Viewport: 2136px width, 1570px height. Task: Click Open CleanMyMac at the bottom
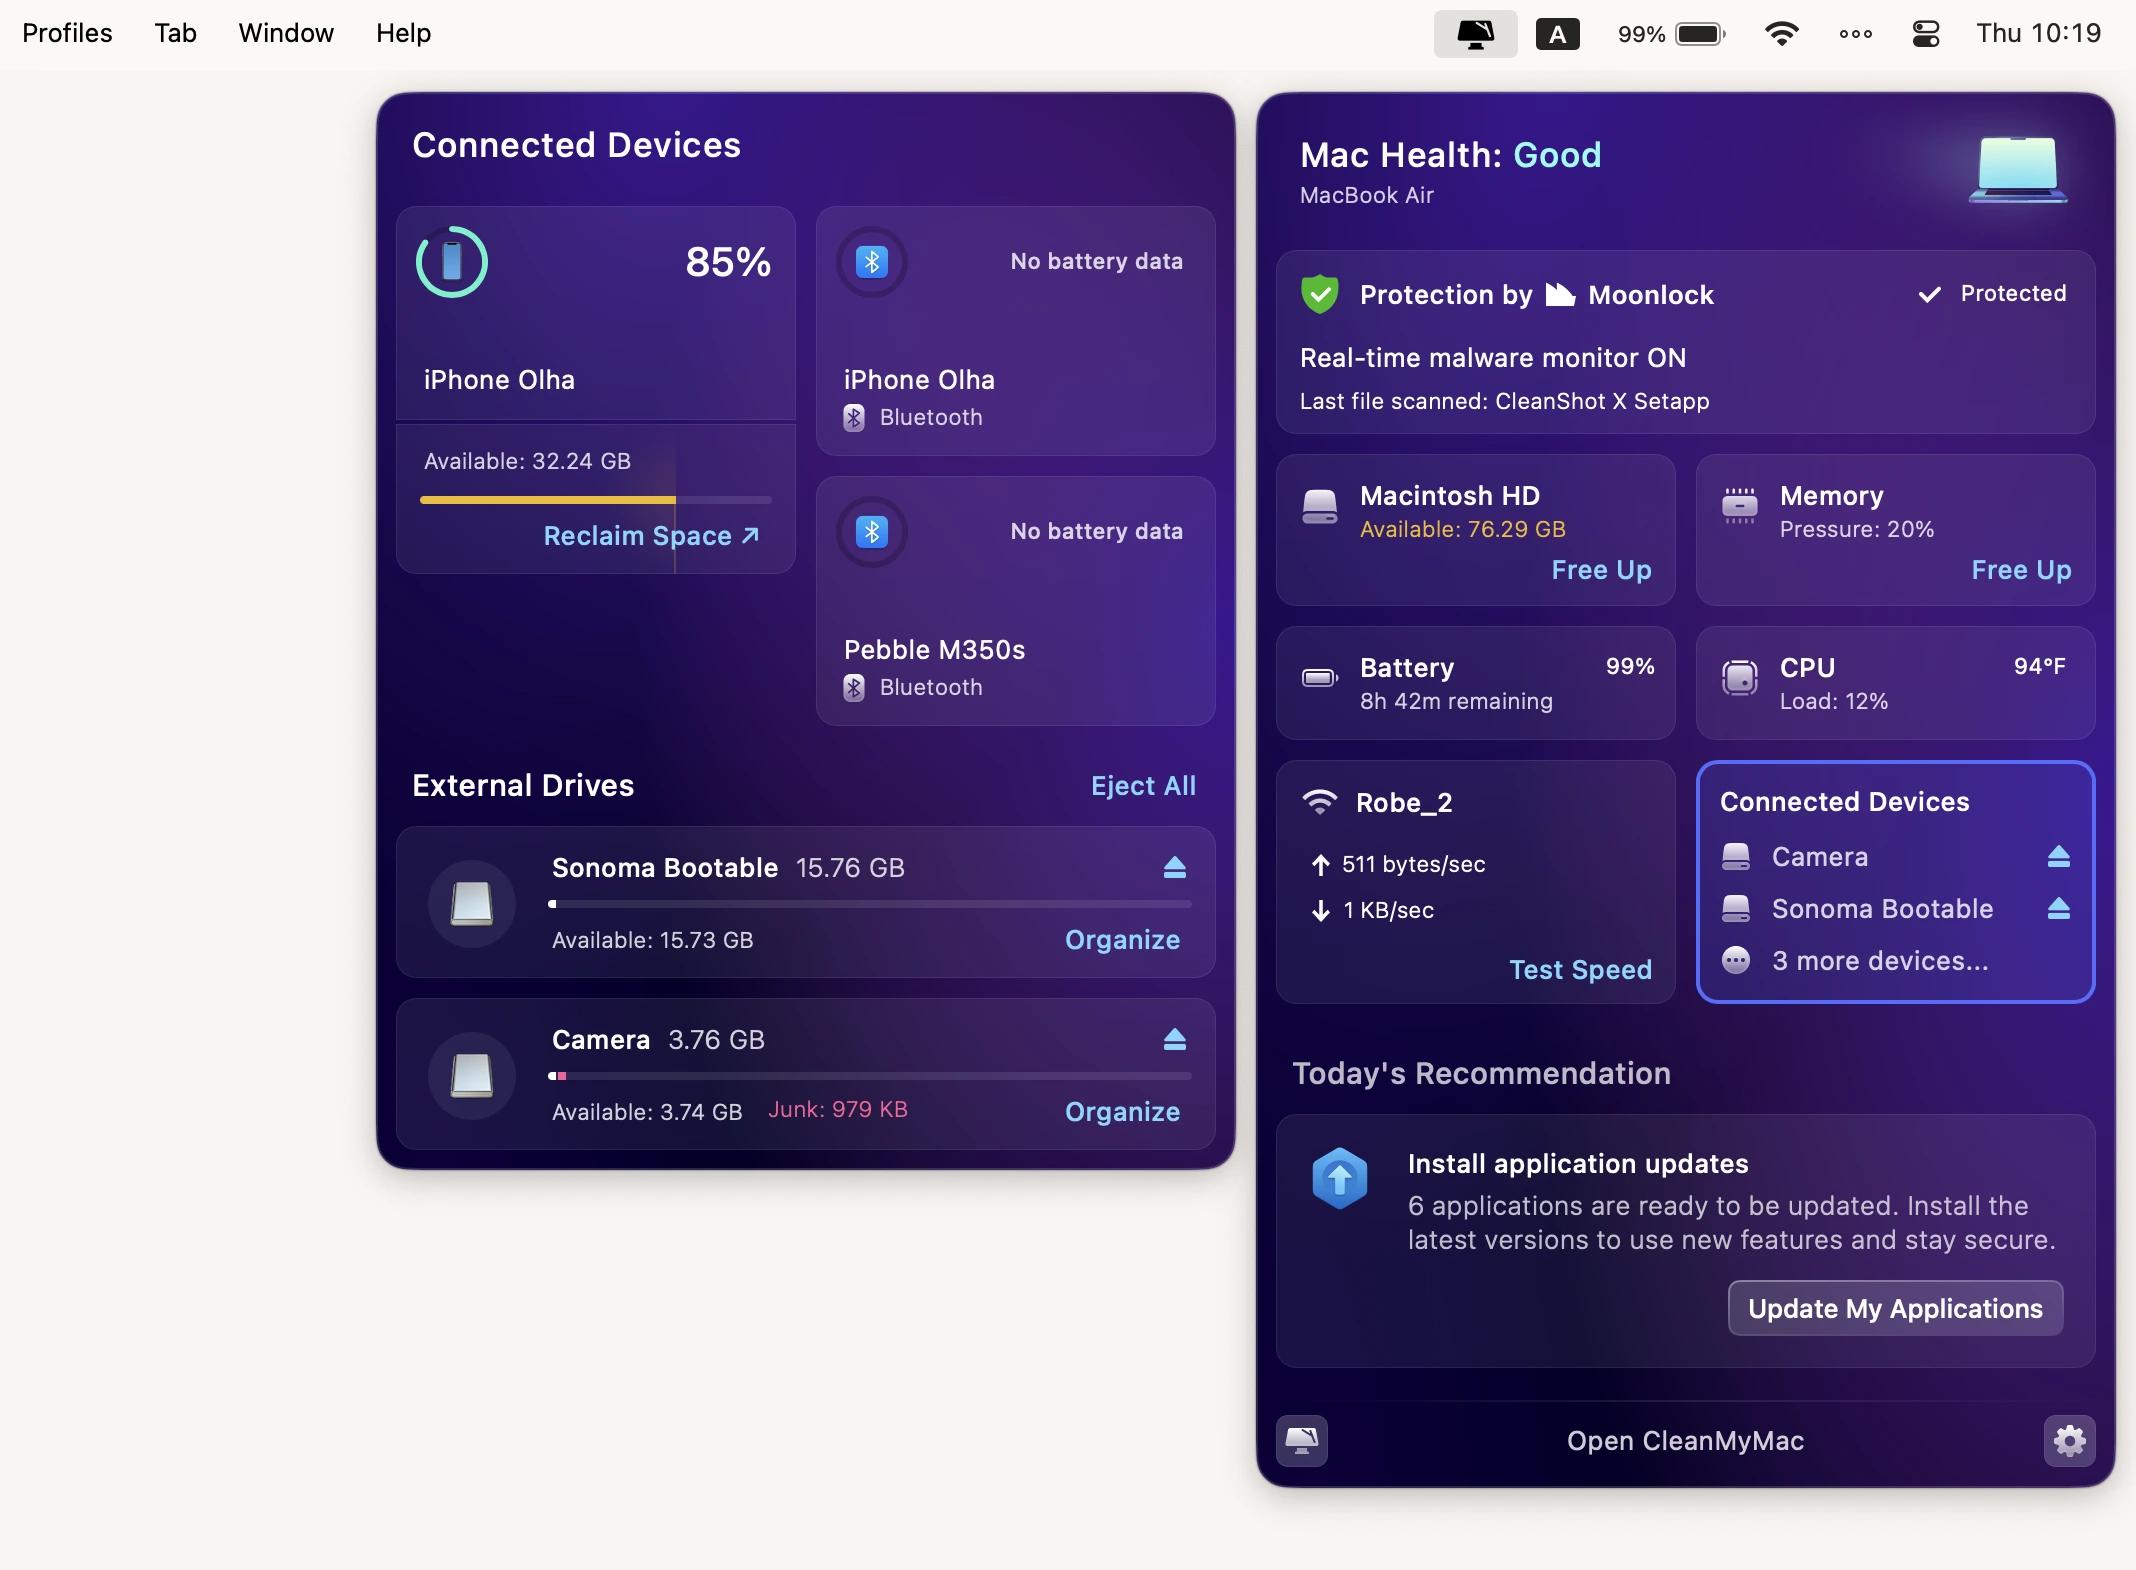pos(1685,1441)
